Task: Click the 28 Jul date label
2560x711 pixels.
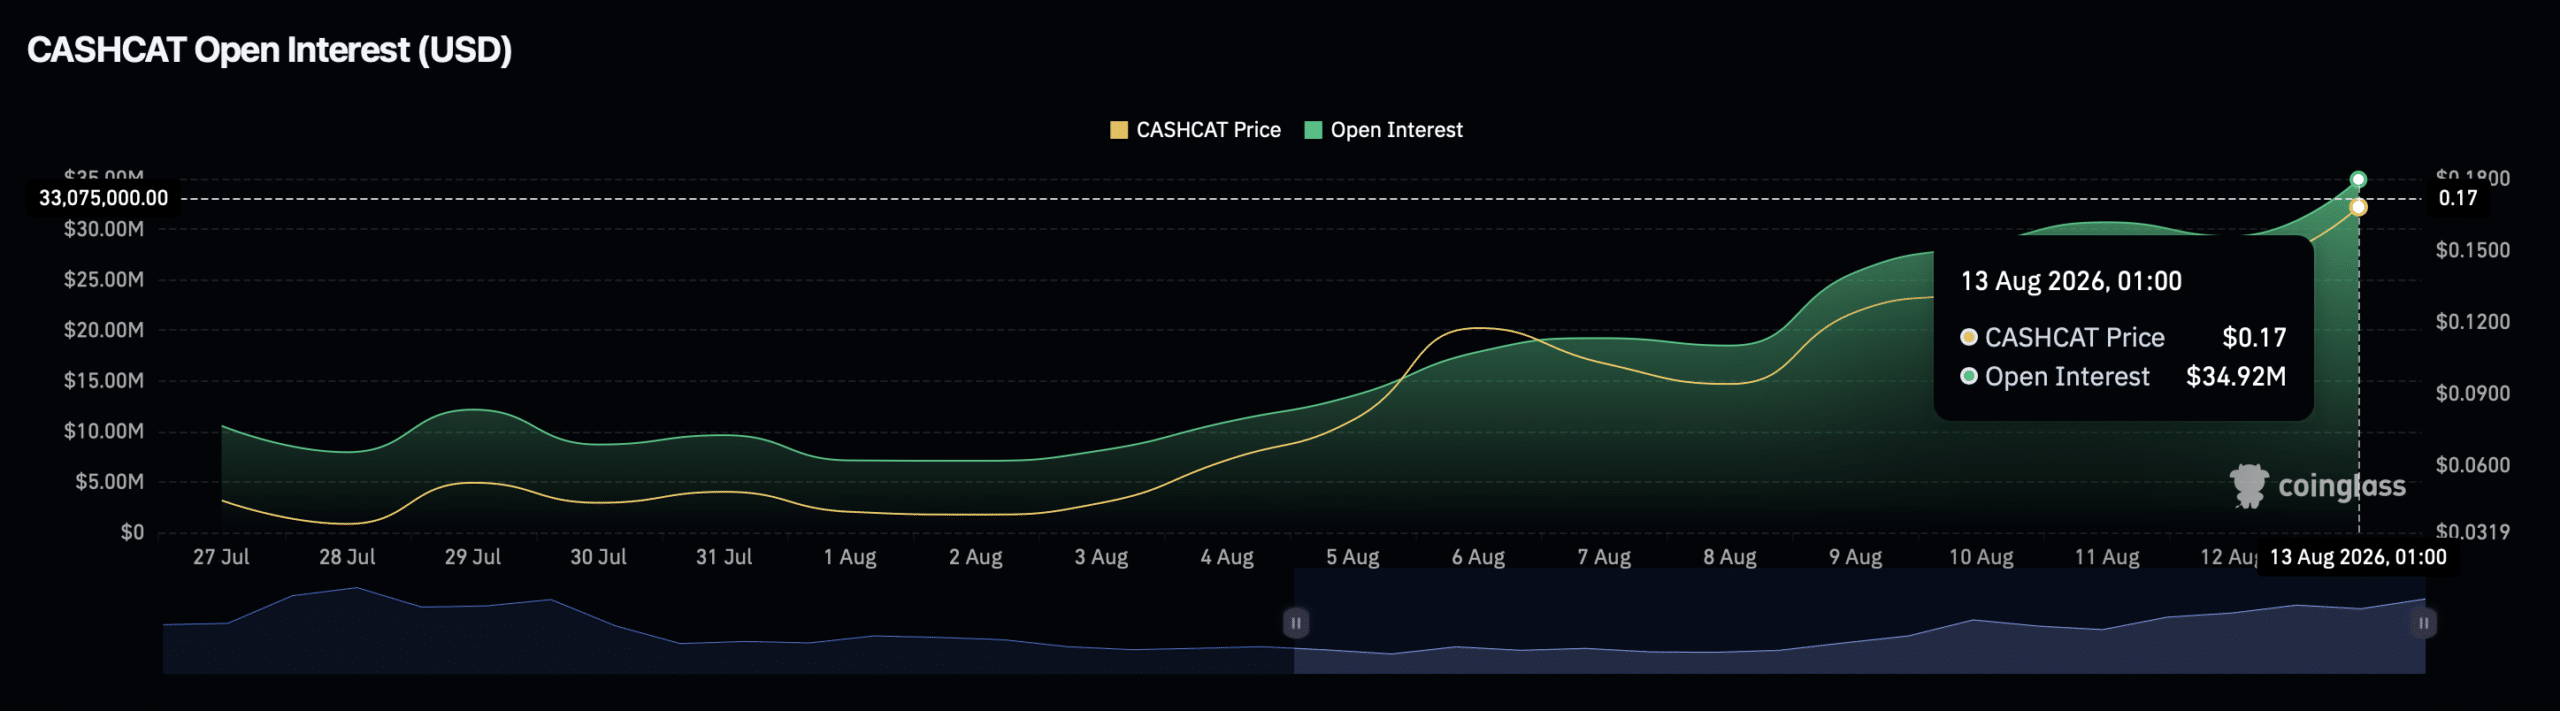Action: pyautogui.click(x=347, y=557)
